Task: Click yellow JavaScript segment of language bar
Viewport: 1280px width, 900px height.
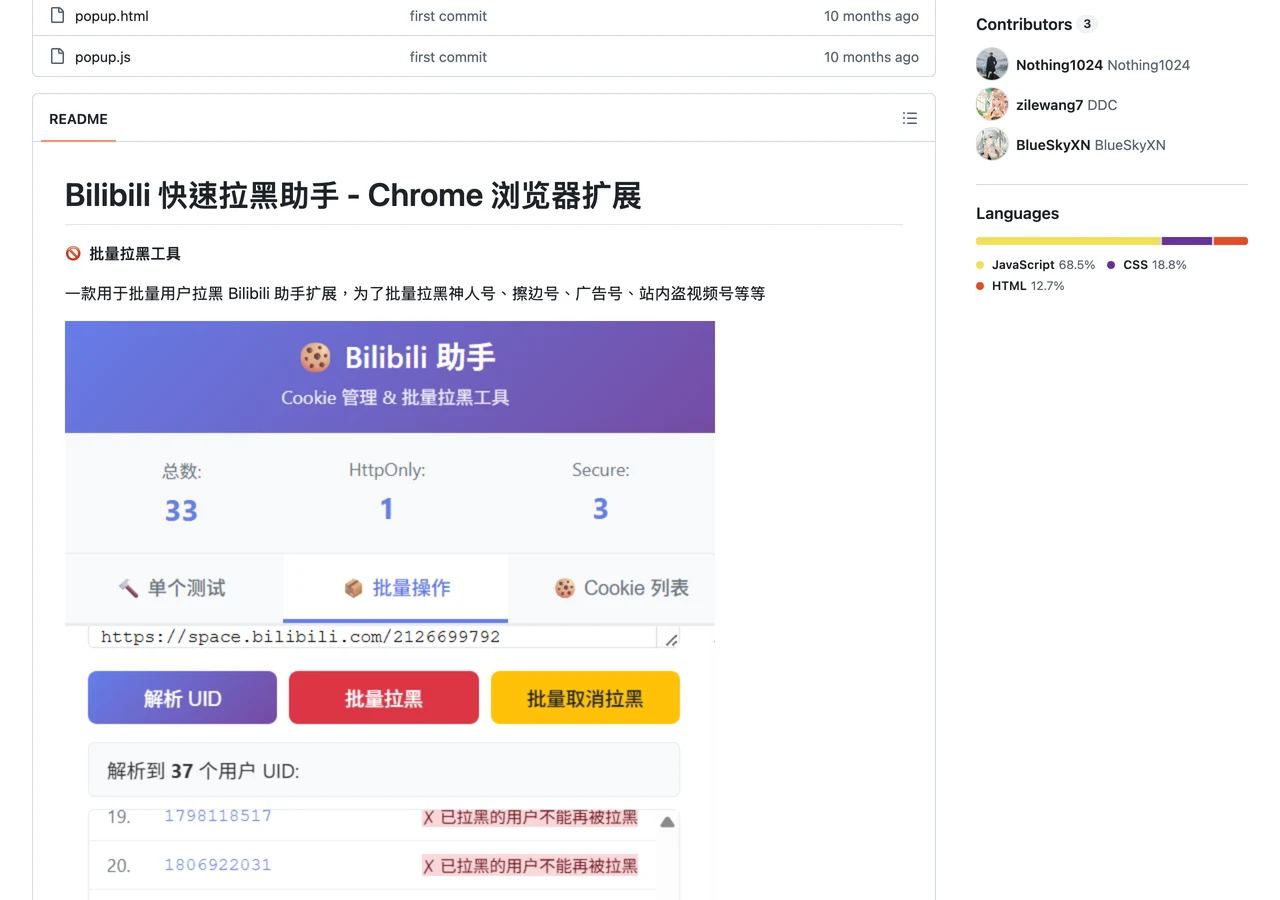Action: [x=1068, y=241]
